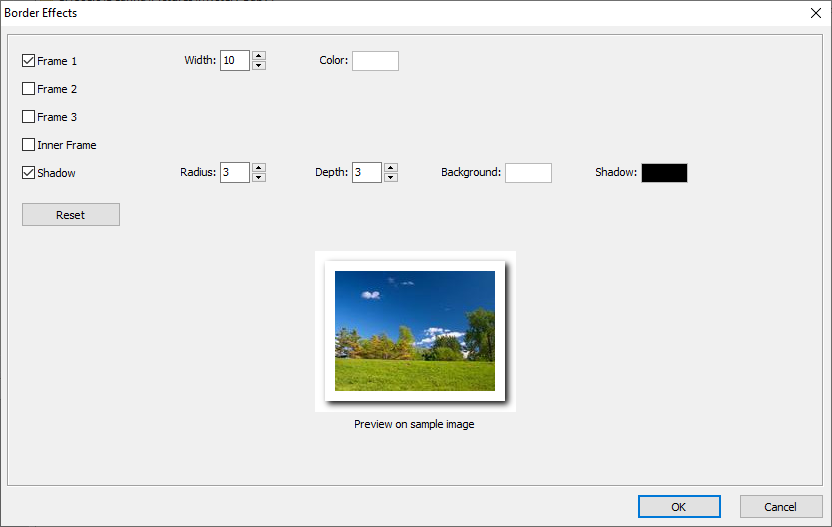Increase Frame 1 width with up arrow

259,56
